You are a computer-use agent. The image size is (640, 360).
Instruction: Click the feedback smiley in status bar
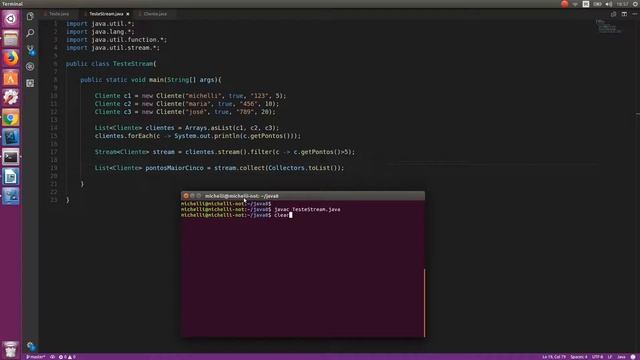(x=633, y=357)
